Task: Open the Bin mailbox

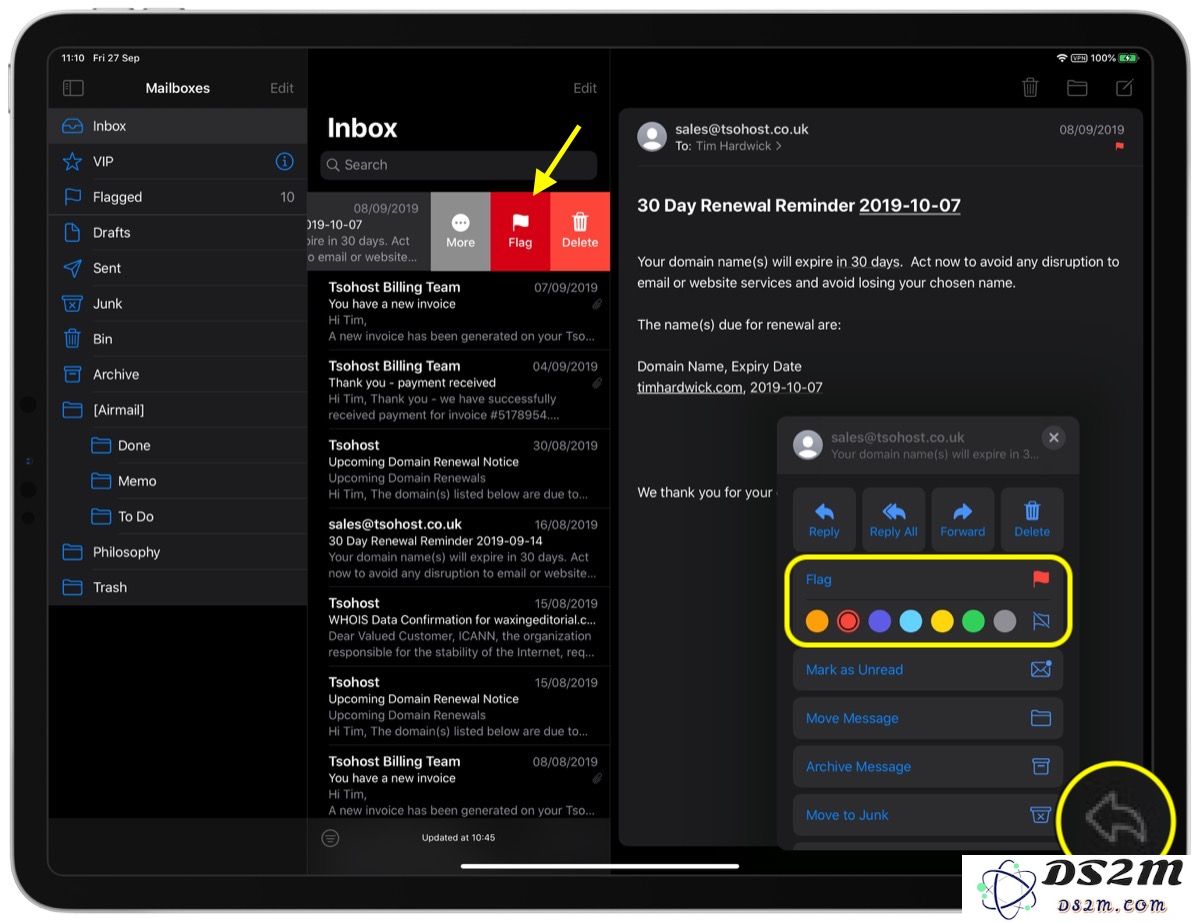Action: click(178, 339)
